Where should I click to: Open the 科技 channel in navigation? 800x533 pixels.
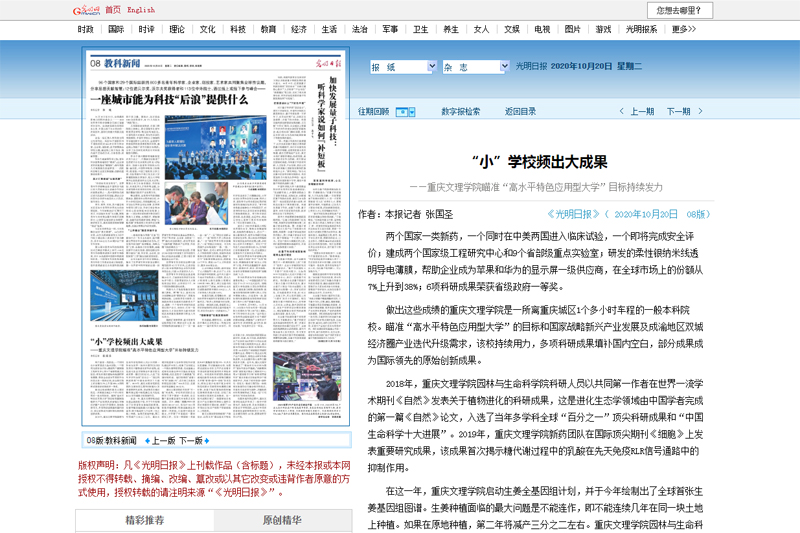click(x=238, y=30)
